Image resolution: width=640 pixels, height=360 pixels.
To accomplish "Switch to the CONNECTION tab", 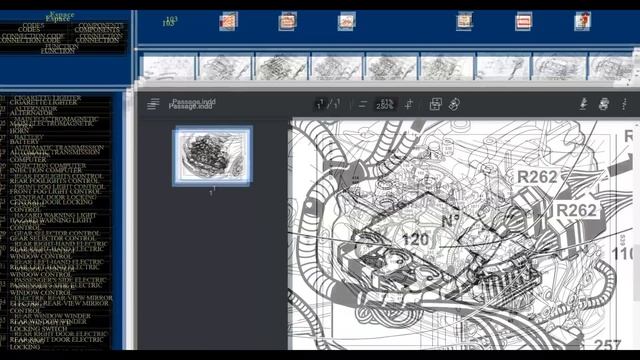I will coord(98,38).
